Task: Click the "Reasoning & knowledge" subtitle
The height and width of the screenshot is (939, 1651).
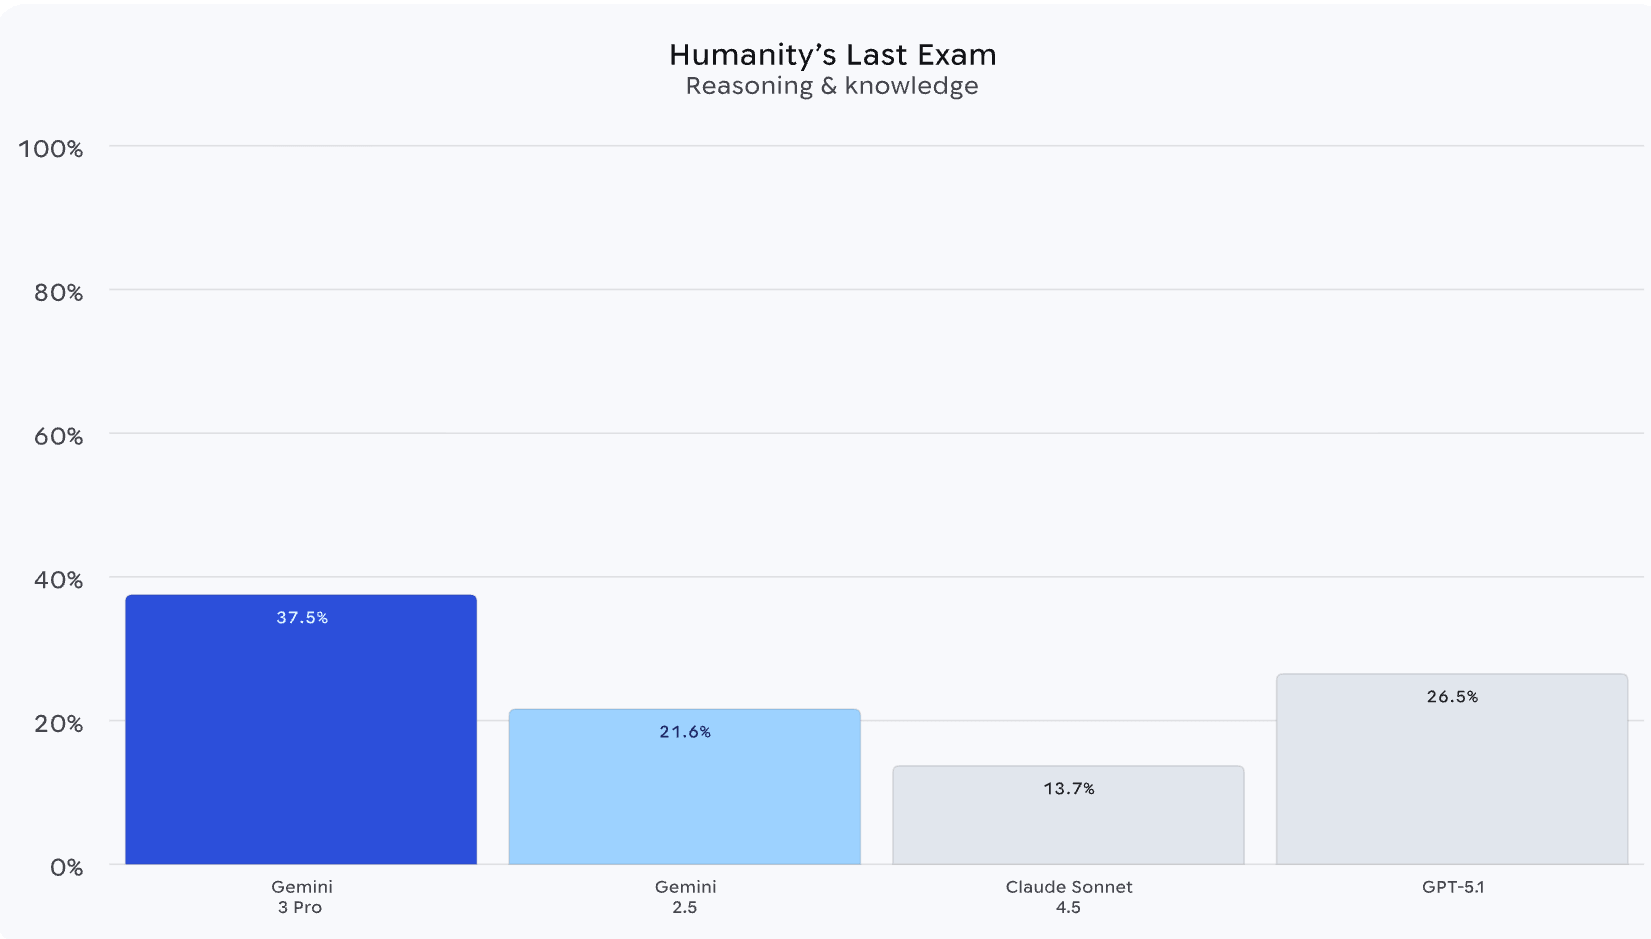Action: pyautogui.click(x=832, y=86)
